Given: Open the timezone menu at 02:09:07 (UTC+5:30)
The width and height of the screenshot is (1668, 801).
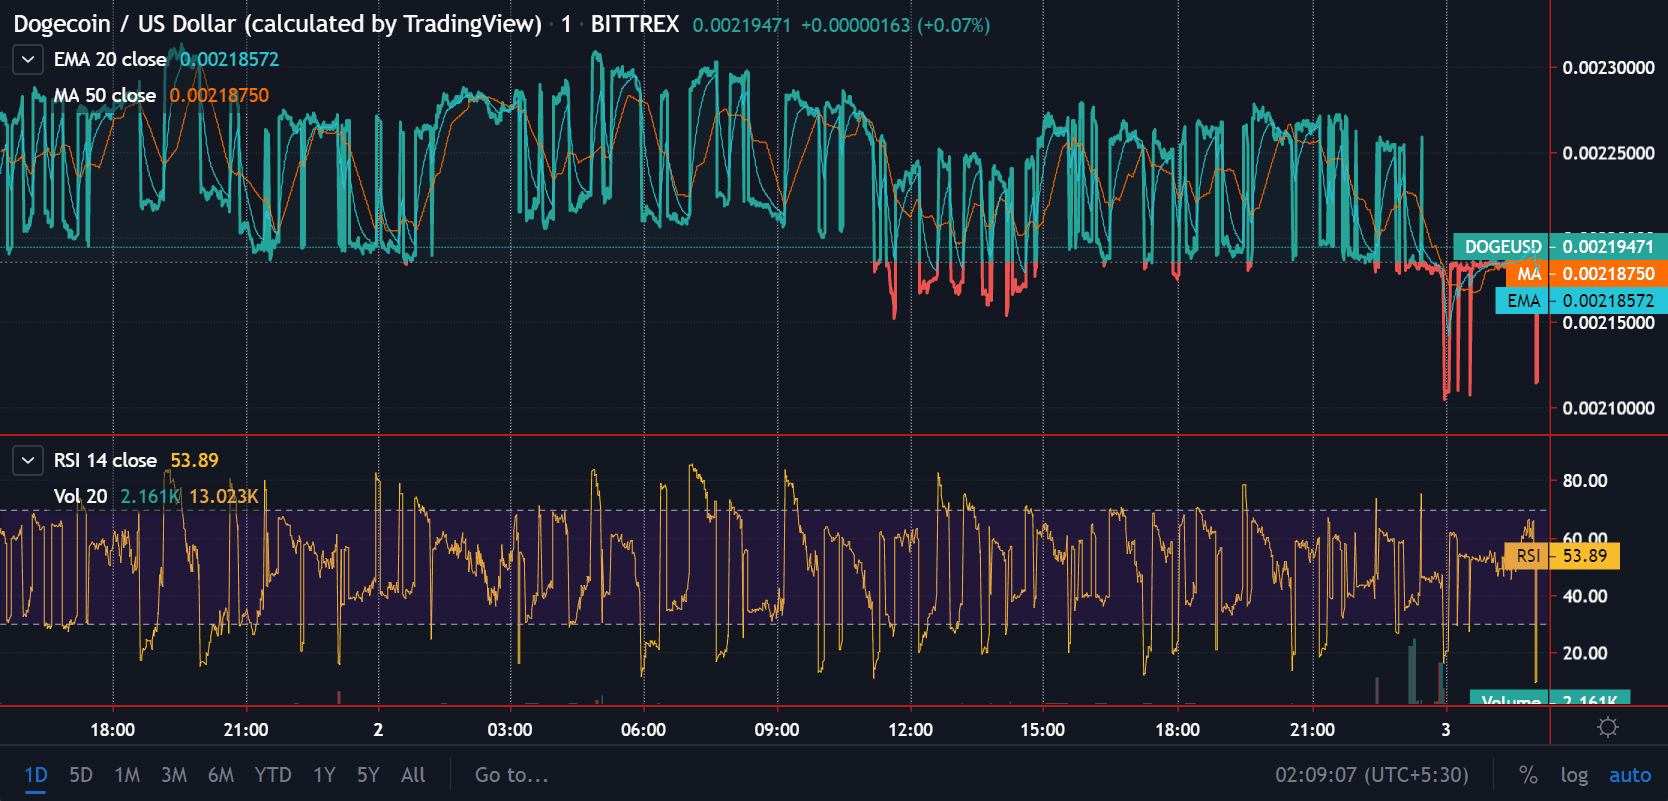Looking at the screenshot, I should [x=1371, y=775].
